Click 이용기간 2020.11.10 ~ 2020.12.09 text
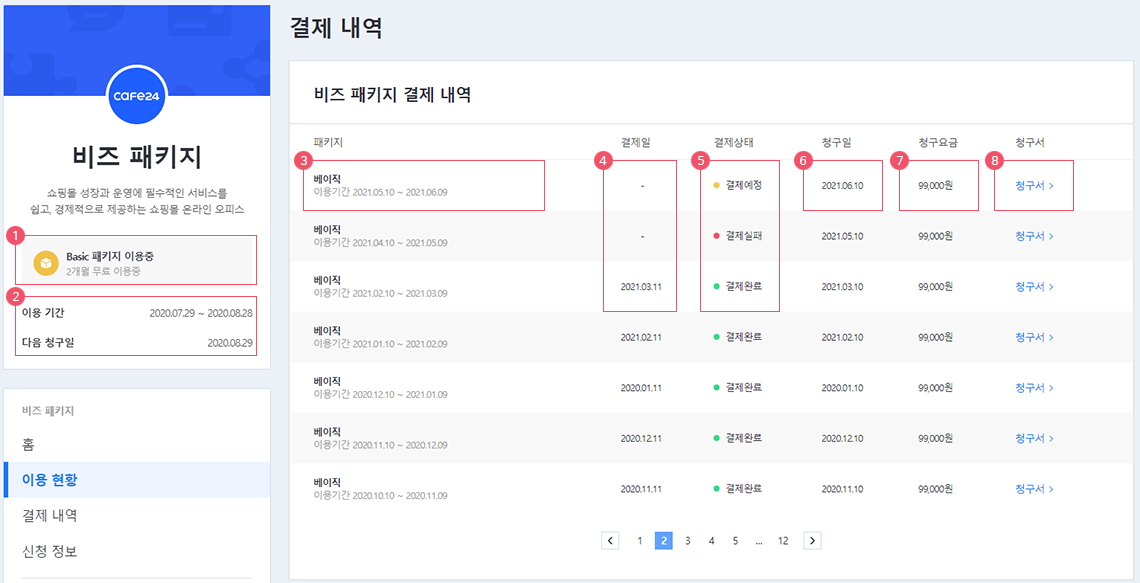Screen dimensions: 1140x583 click(x=380, y=445)
